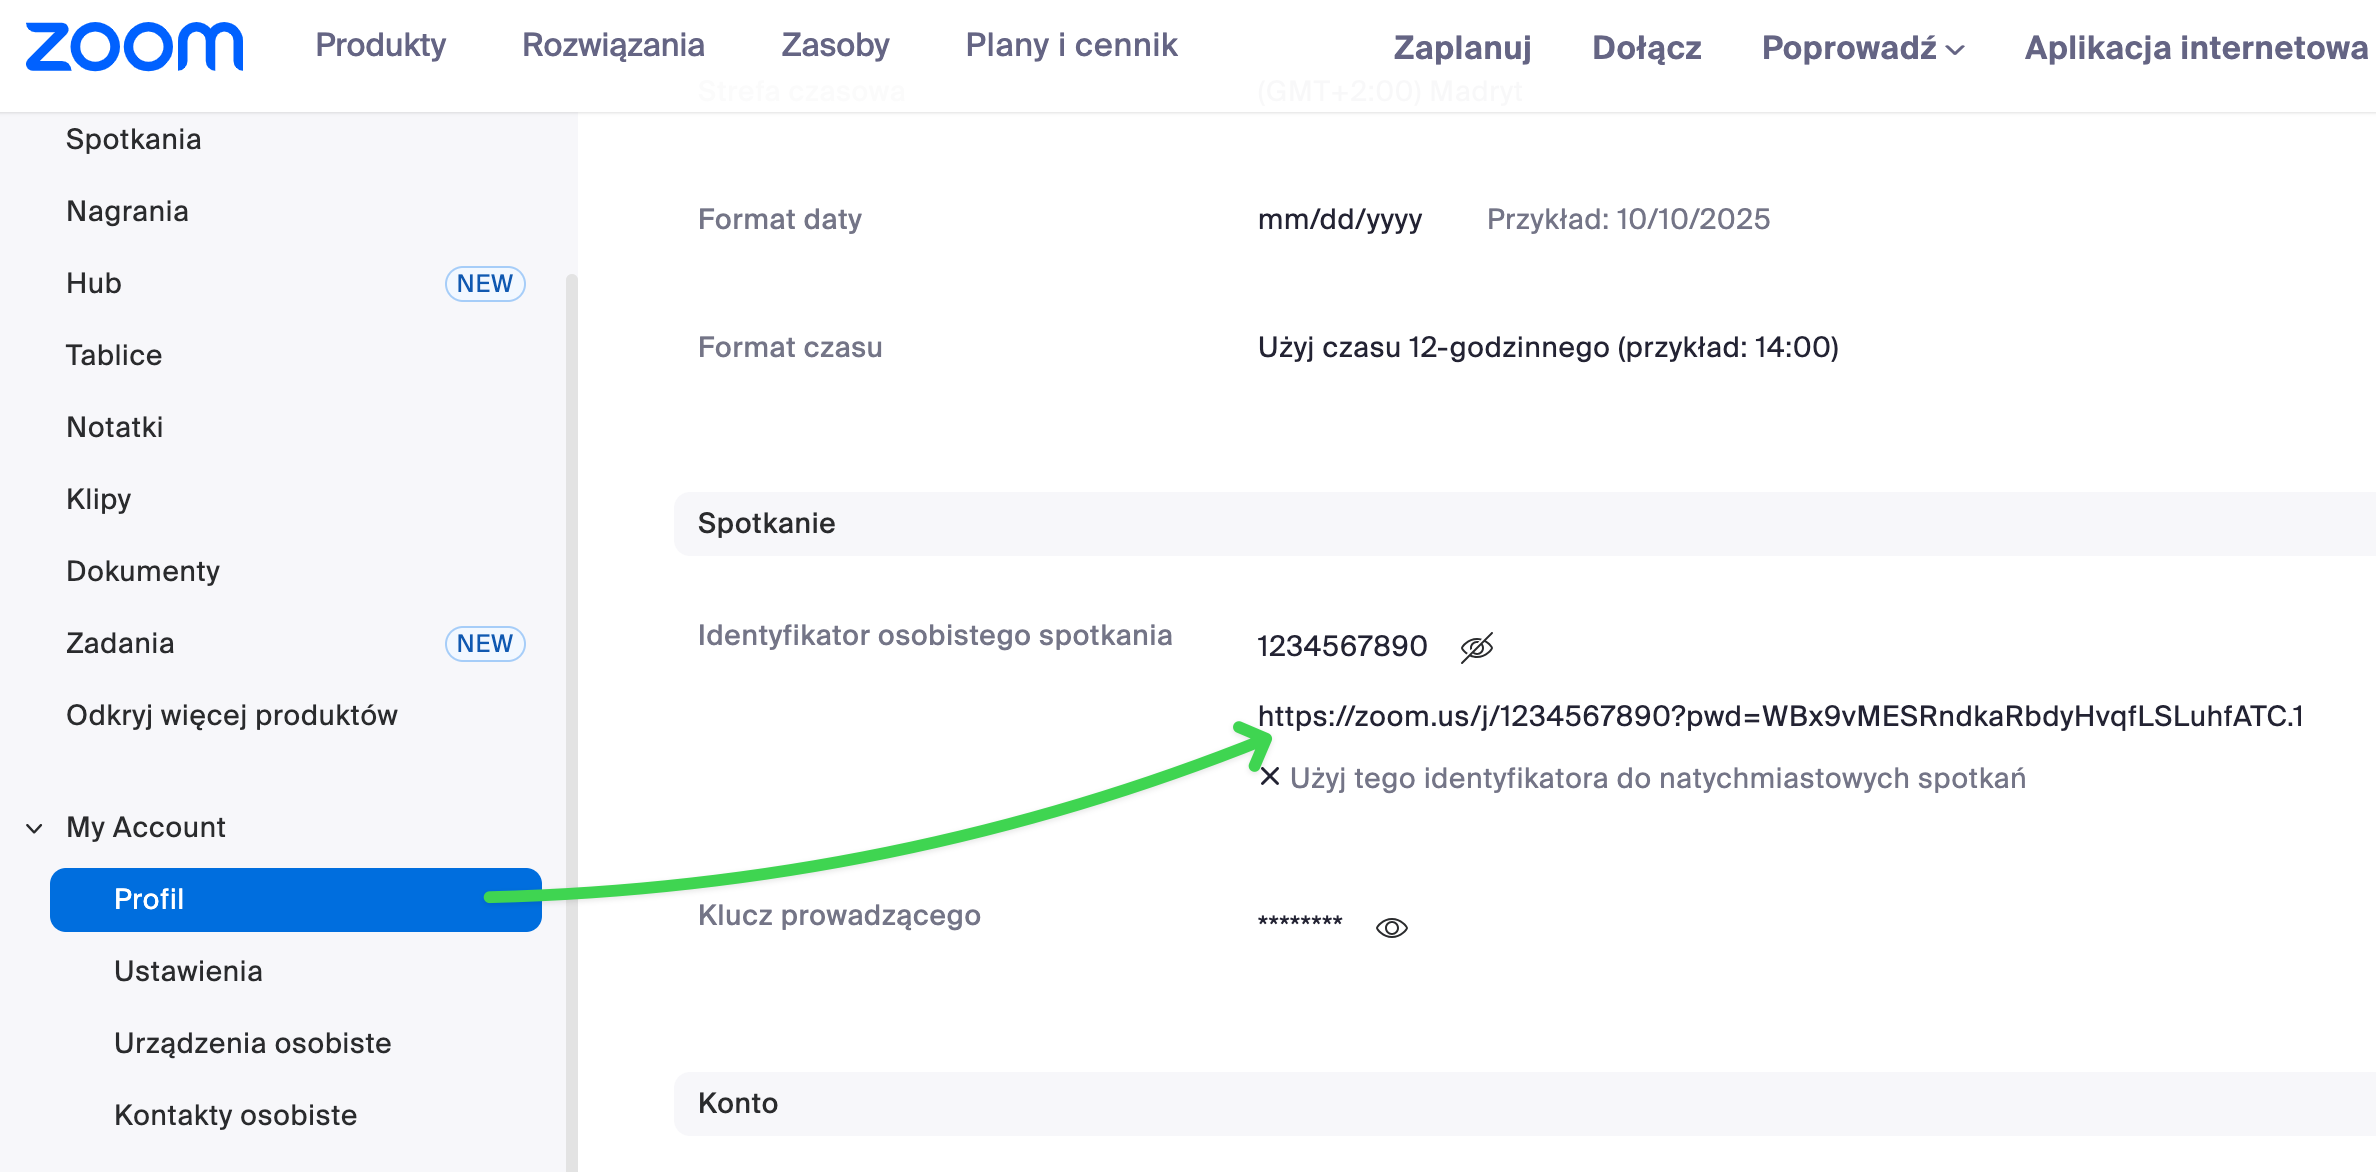Reveal the host key with eye icon
Image resolution: width=2376 pixels, height=1172 pixels.
[x=1391, y=928]
